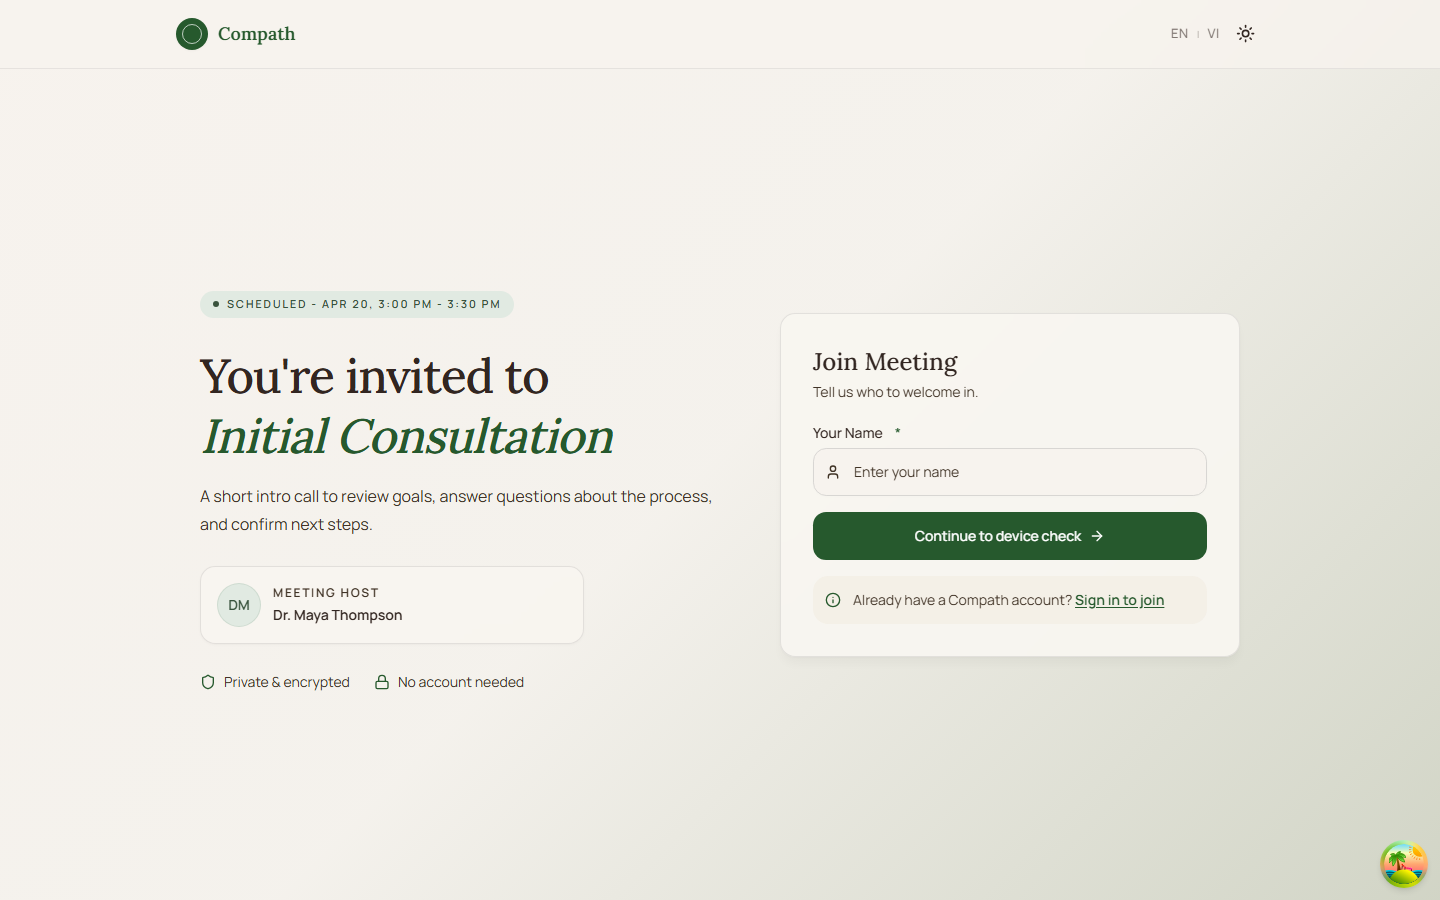Click the No account needed label

[x=461, y=682]
